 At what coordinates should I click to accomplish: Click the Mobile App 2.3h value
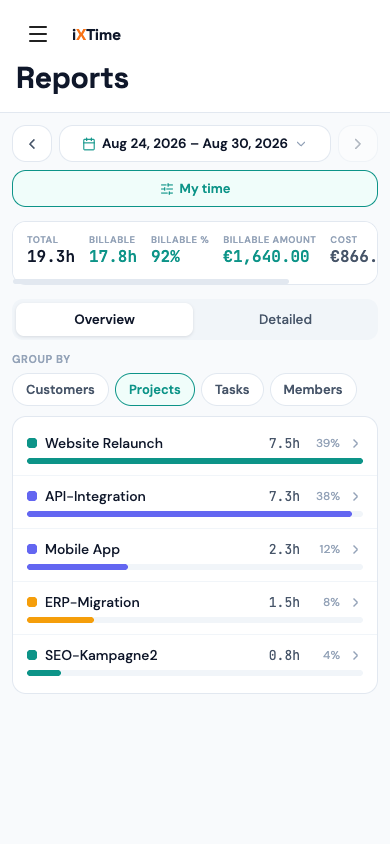point(284,549)
